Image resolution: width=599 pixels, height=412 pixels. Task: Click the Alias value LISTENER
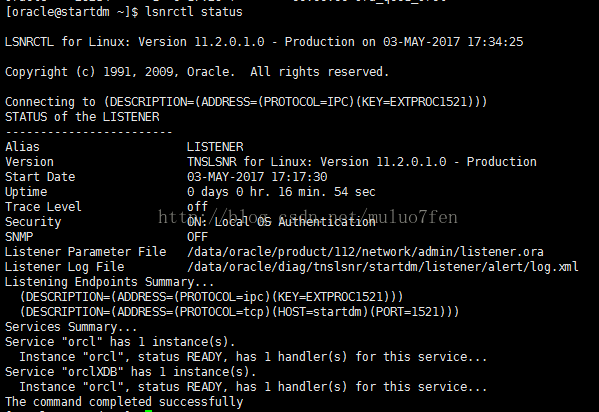click(x=215, y=147)
